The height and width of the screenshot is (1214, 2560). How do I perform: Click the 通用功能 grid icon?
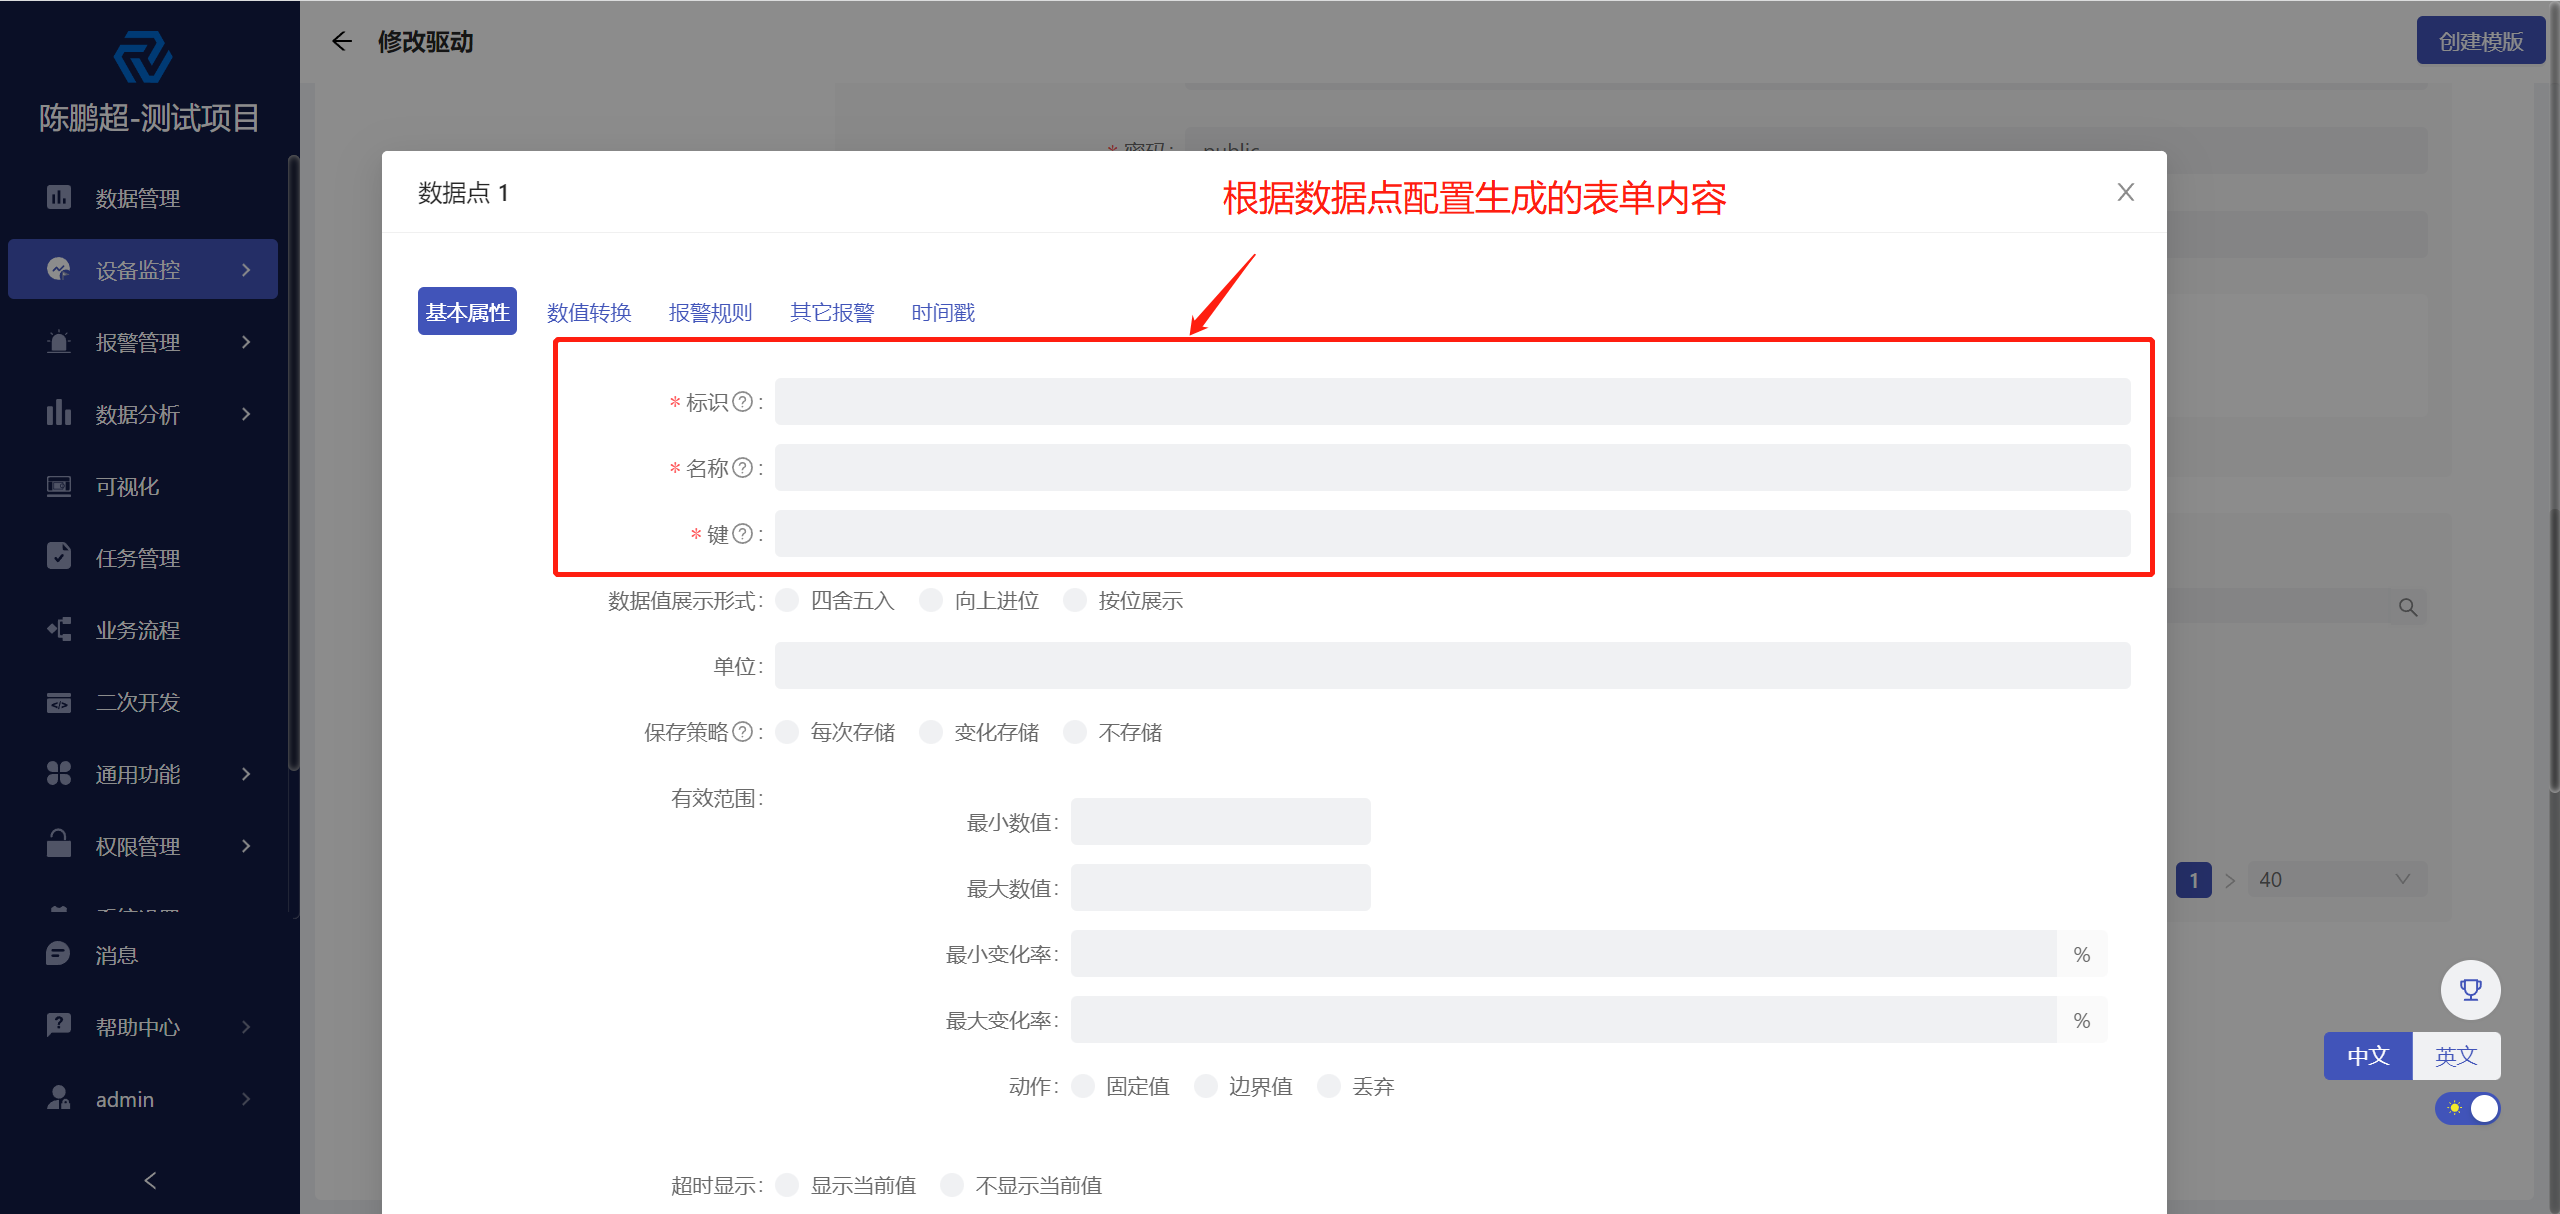pos(59,773)
